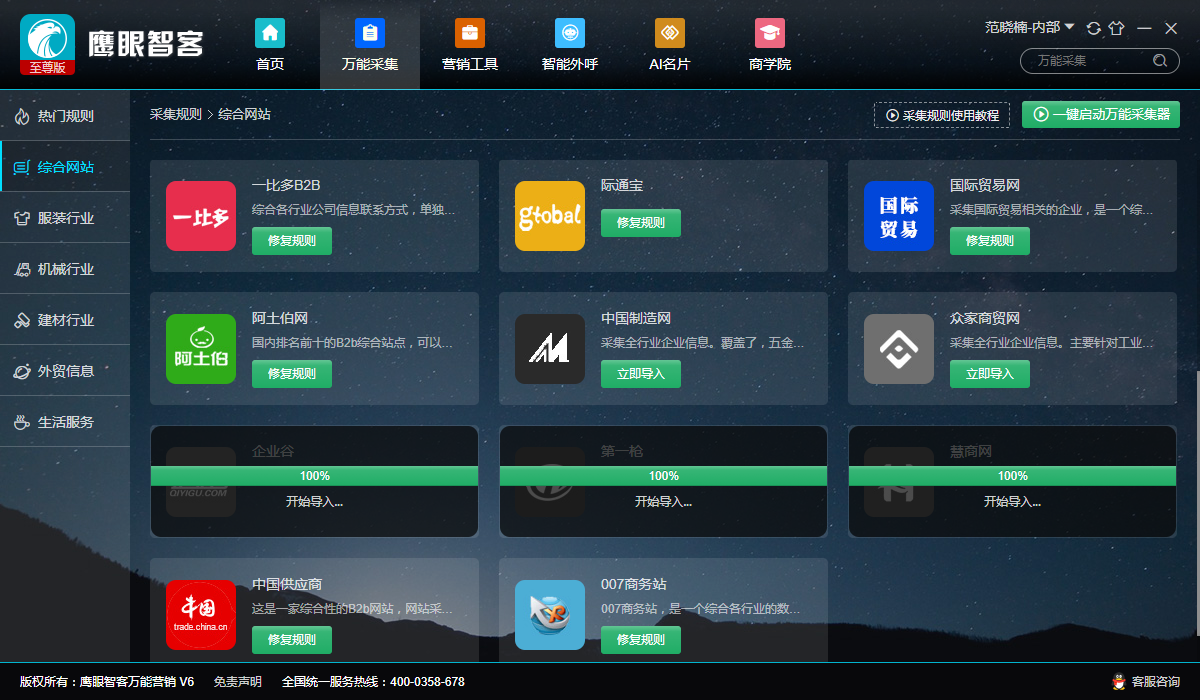Image resolution: width=1200 pixels, height=700 pixels.
Task: Click 修复规则 for 中国供应商
Action: pyautogui.click(x=292, y=640)
